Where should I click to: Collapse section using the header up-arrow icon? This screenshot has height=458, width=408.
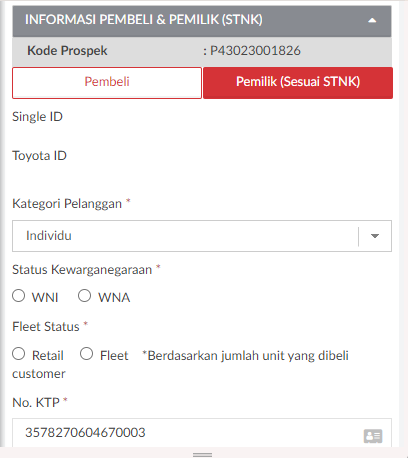(x=372, y=21)
